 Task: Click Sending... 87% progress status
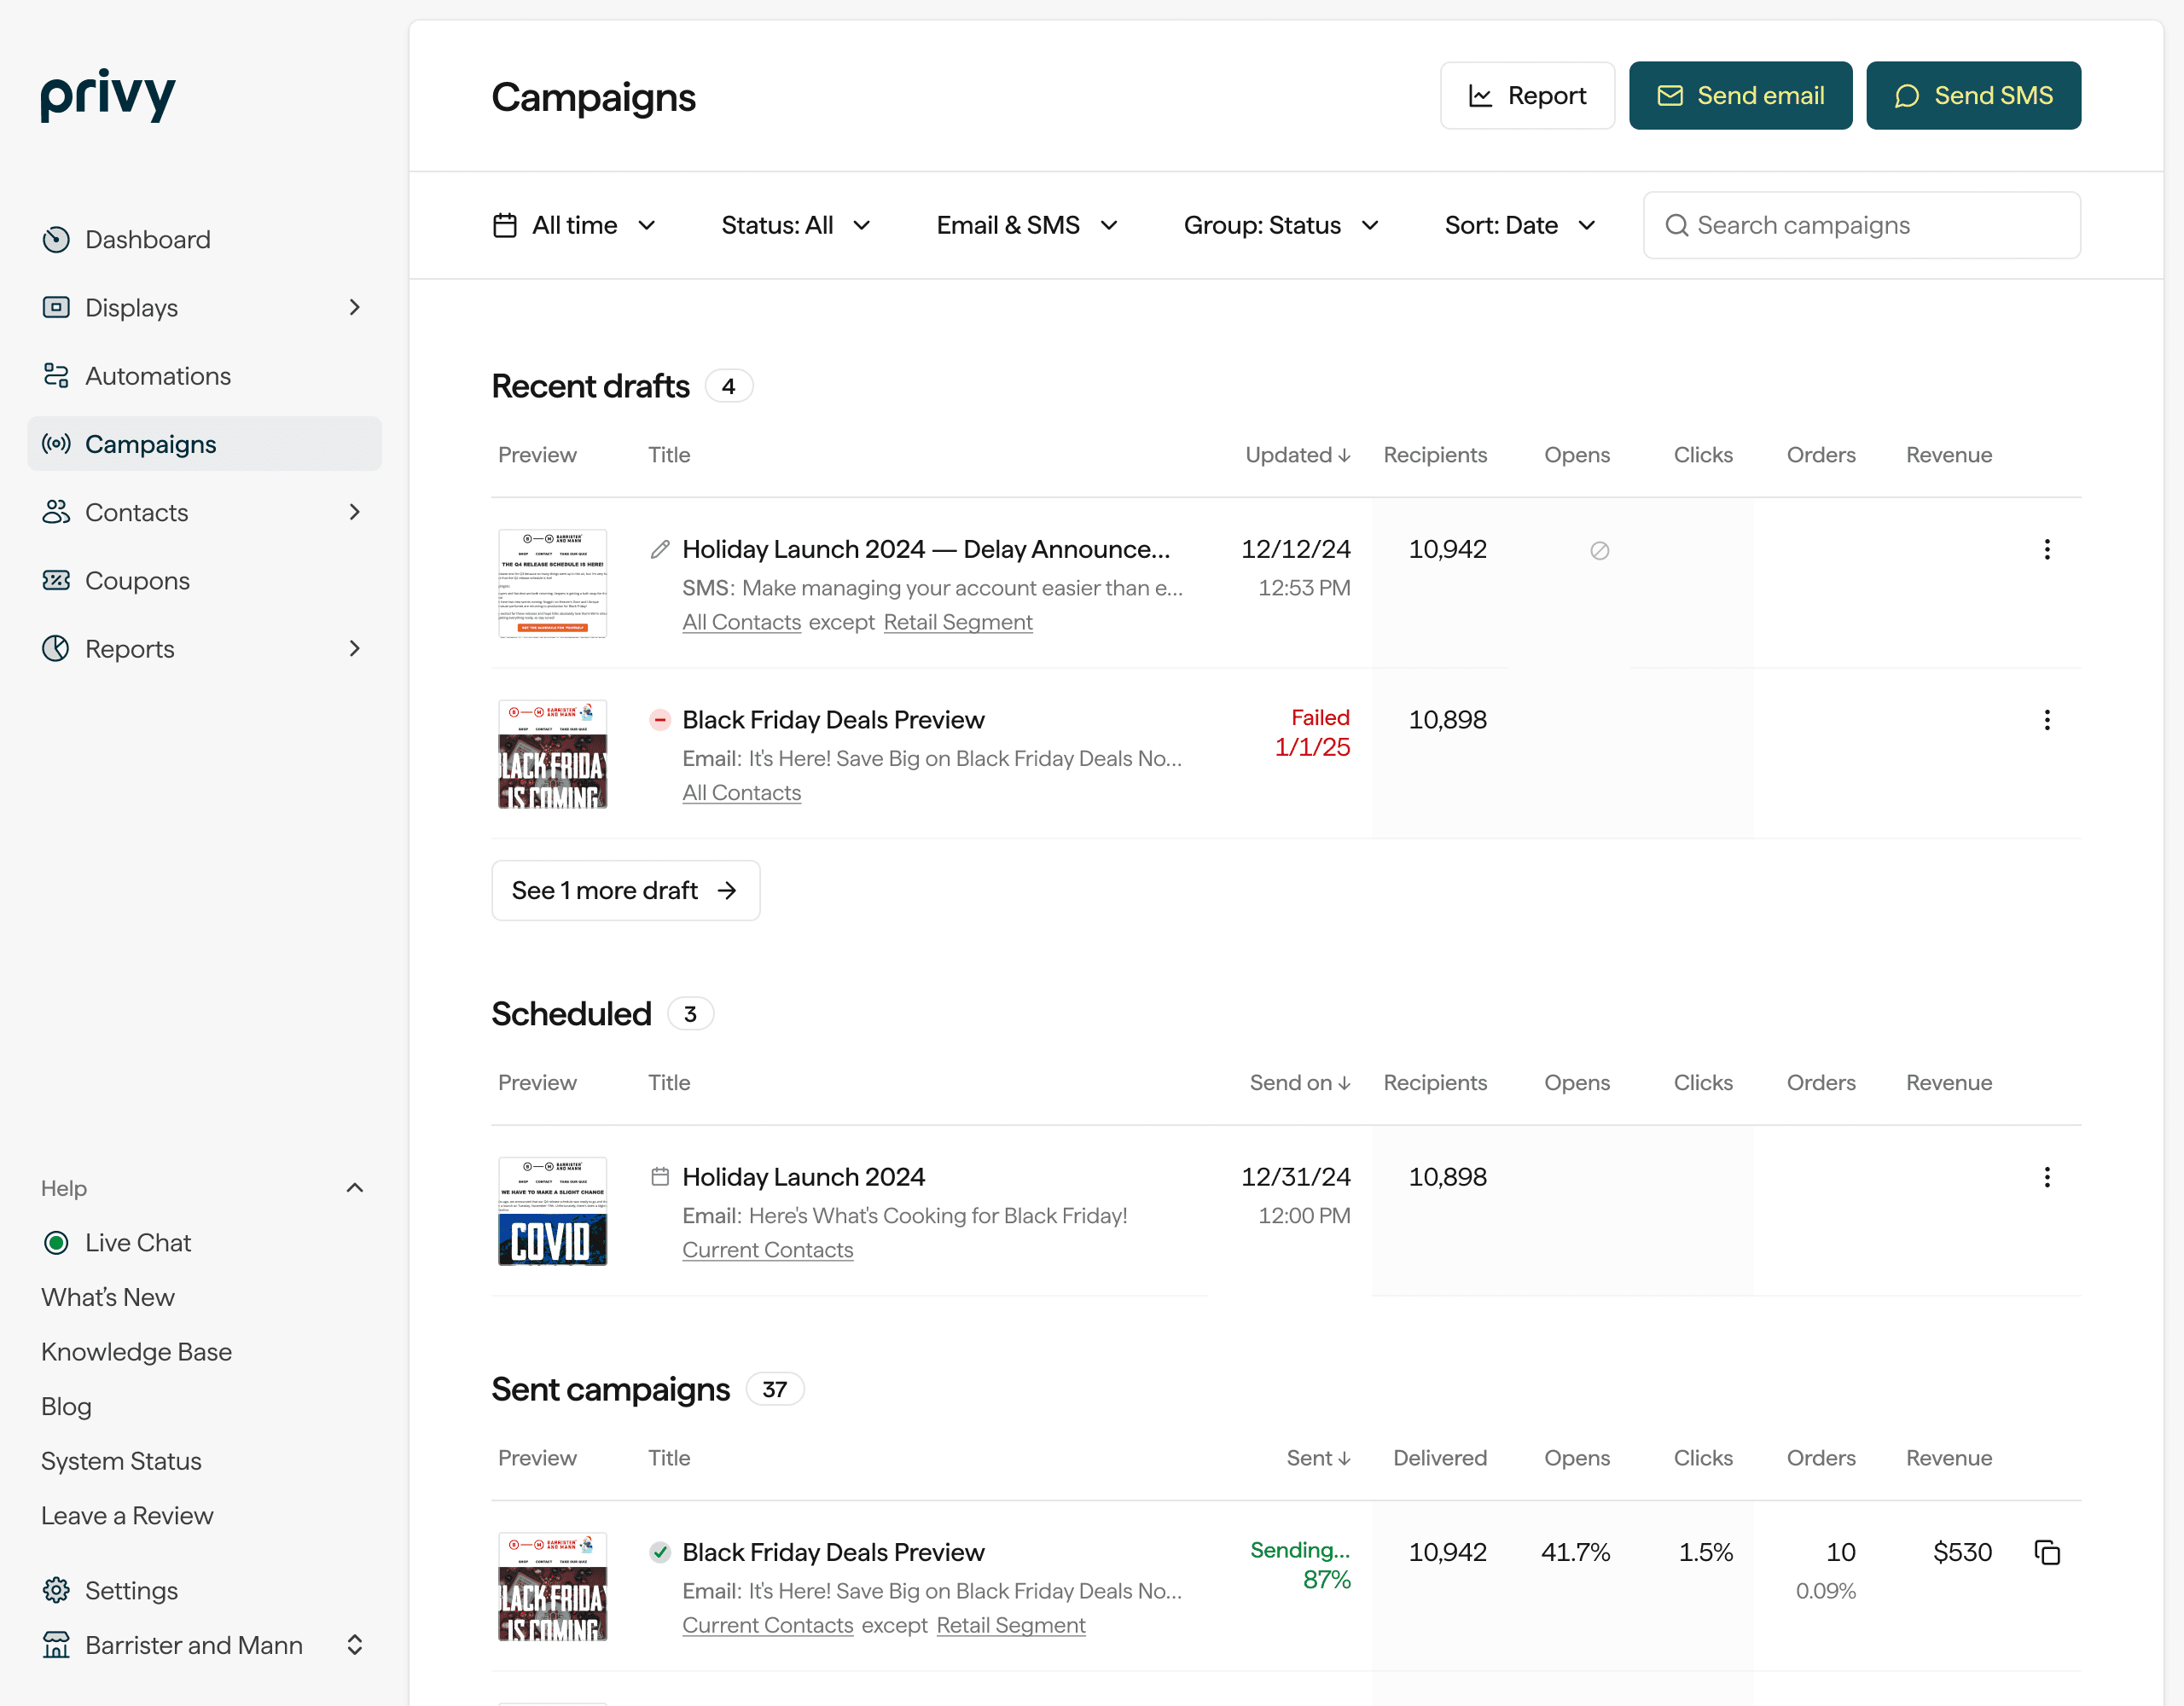click(x=1299, y=1564)
